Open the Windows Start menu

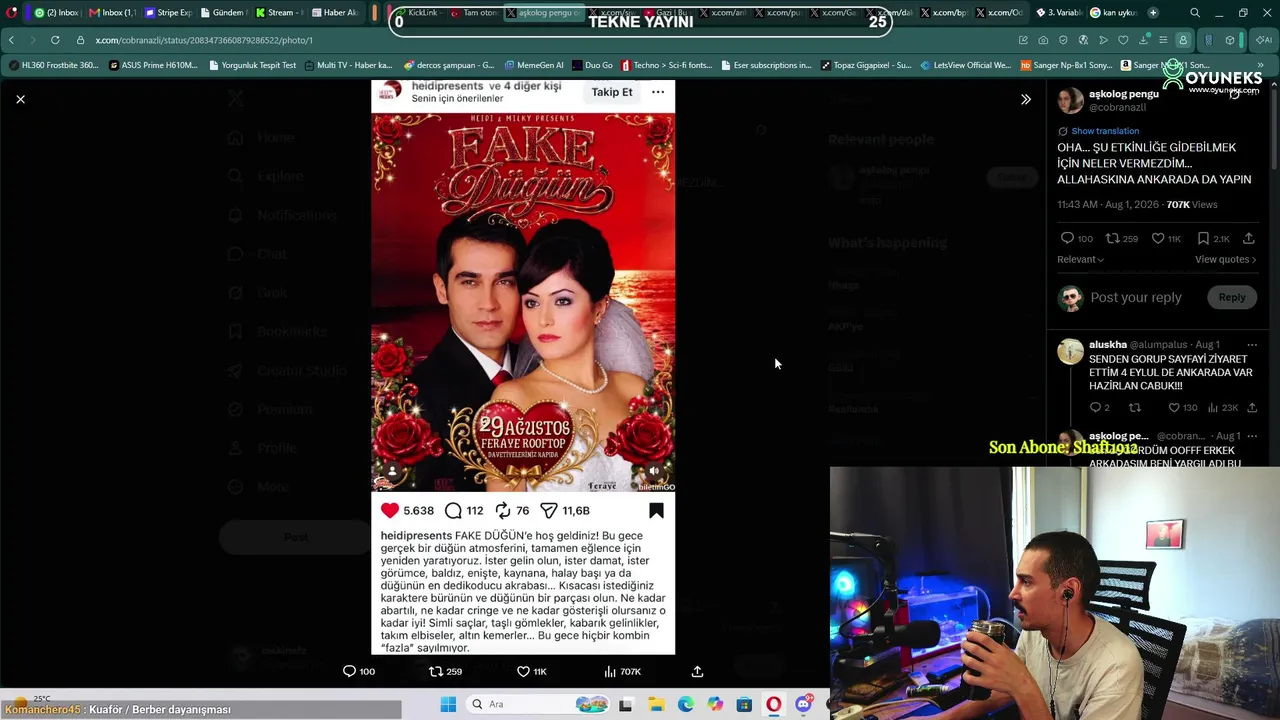tap(448, 705)
